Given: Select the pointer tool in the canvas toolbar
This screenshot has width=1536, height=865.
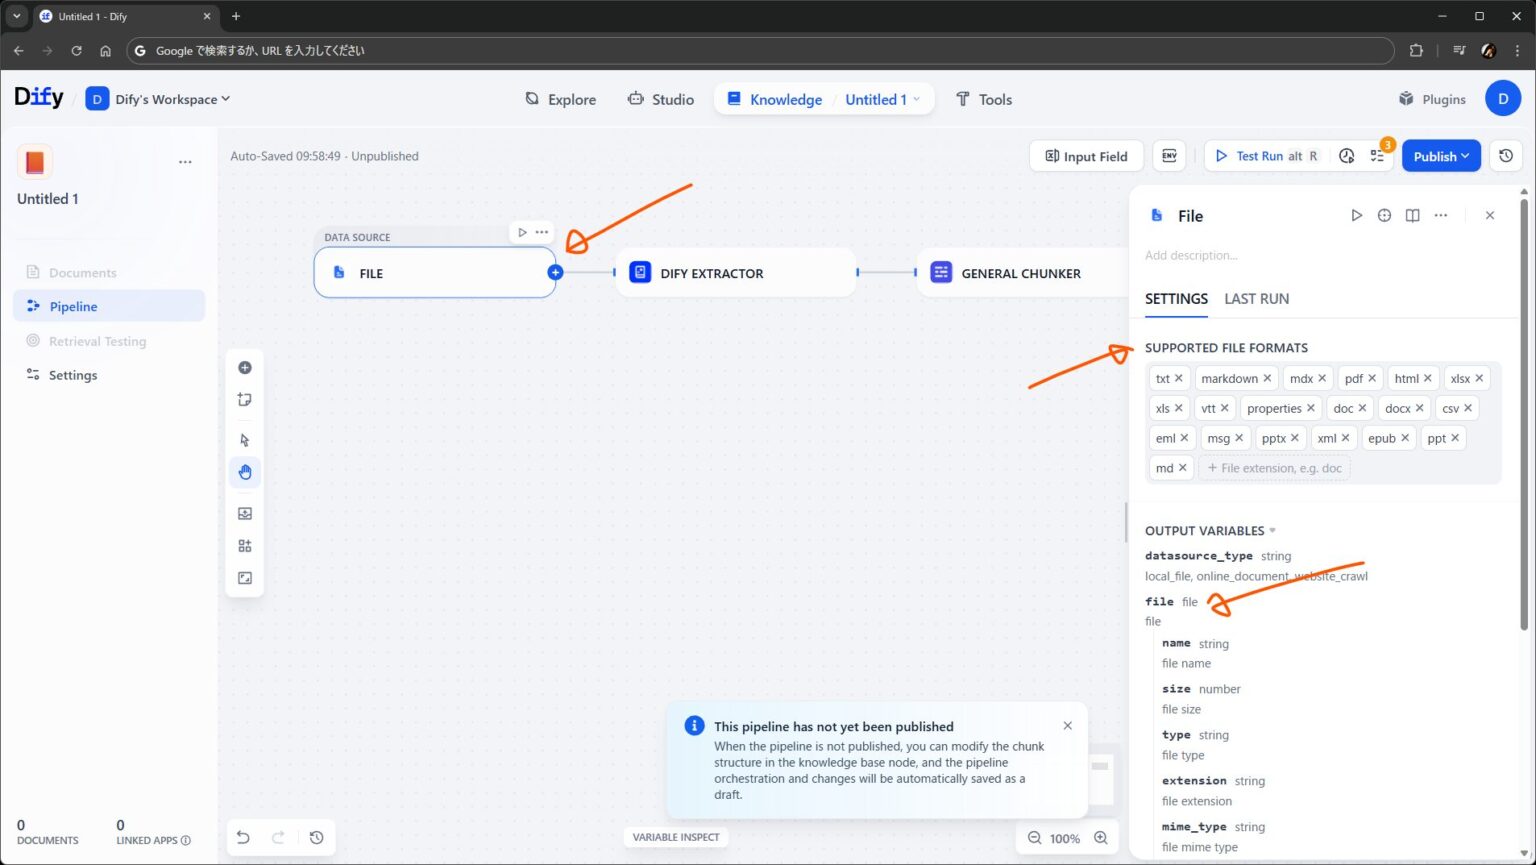Looking at the screenshot, I should click(245, 439).
